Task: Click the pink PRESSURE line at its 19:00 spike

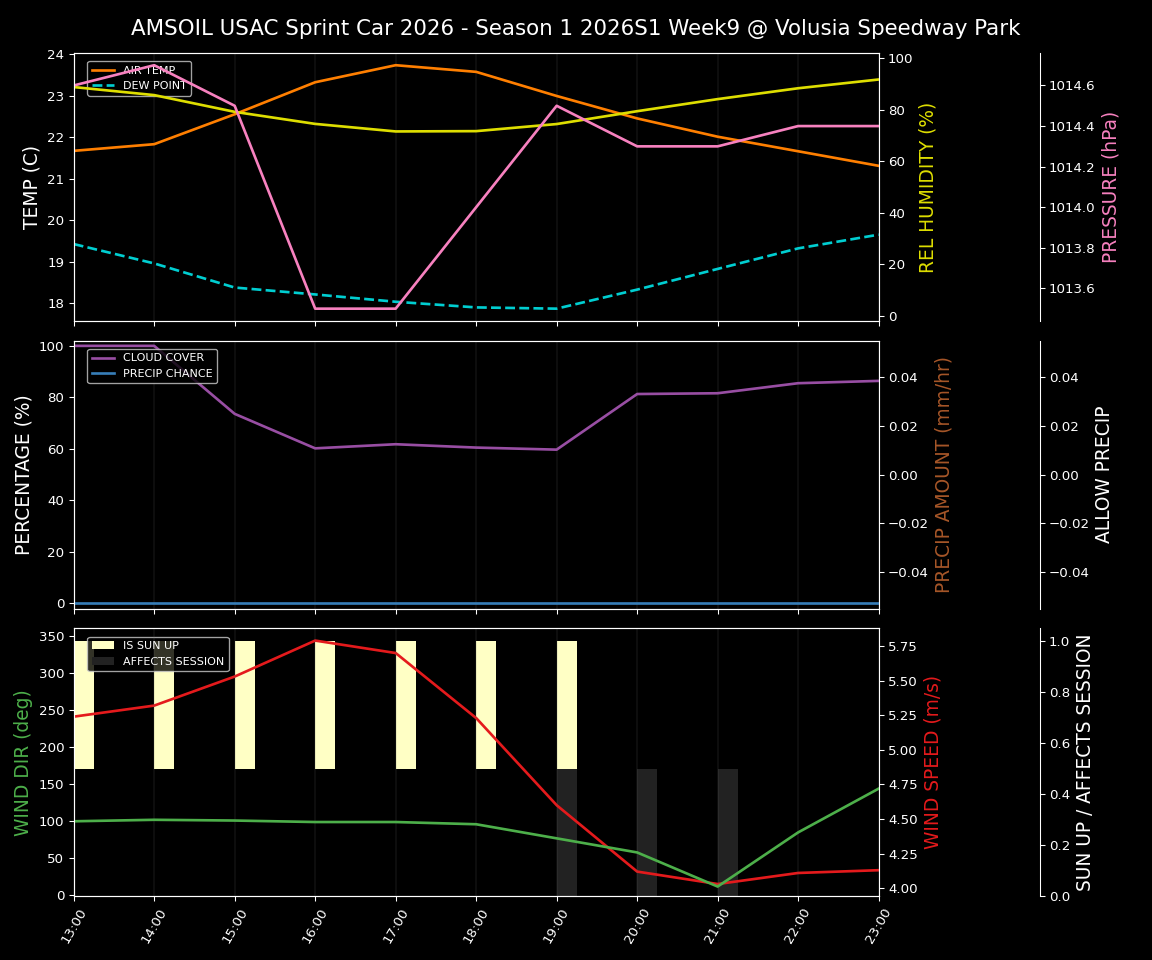Action: pos(556,103)
